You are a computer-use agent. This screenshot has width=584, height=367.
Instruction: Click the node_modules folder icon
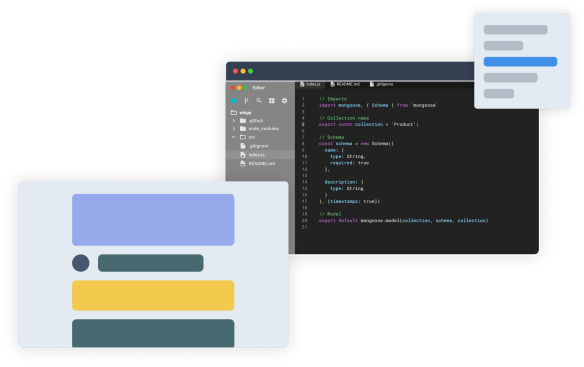[x=243, y=129]
